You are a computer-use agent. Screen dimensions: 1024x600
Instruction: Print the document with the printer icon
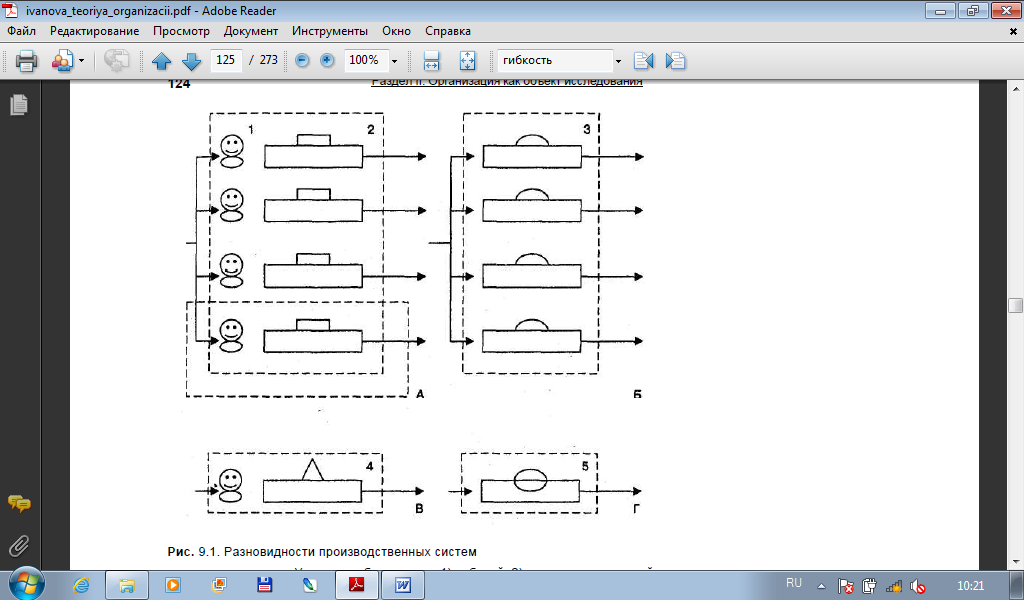pos(26,61)
